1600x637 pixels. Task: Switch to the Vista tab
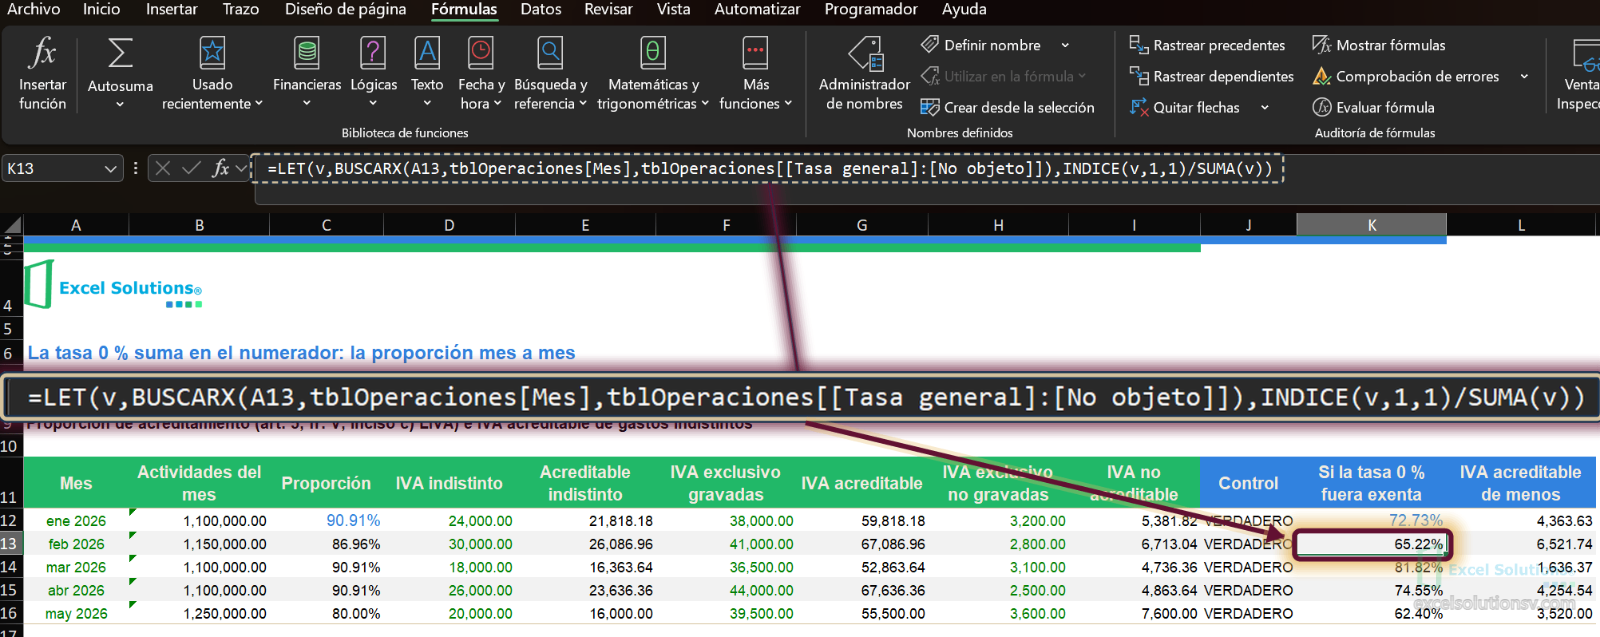(x=673, y=9)
